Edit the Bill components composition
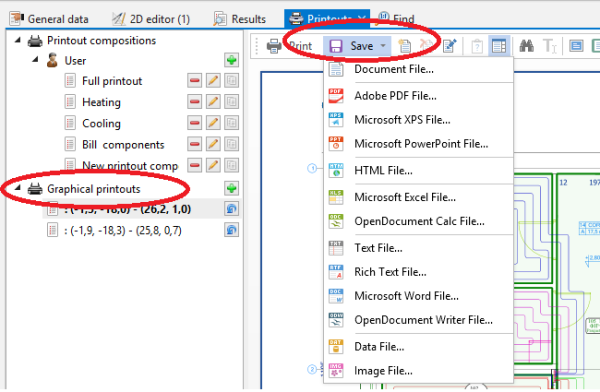The width and height of the screenshot is (600, 392). click(213, 144)
